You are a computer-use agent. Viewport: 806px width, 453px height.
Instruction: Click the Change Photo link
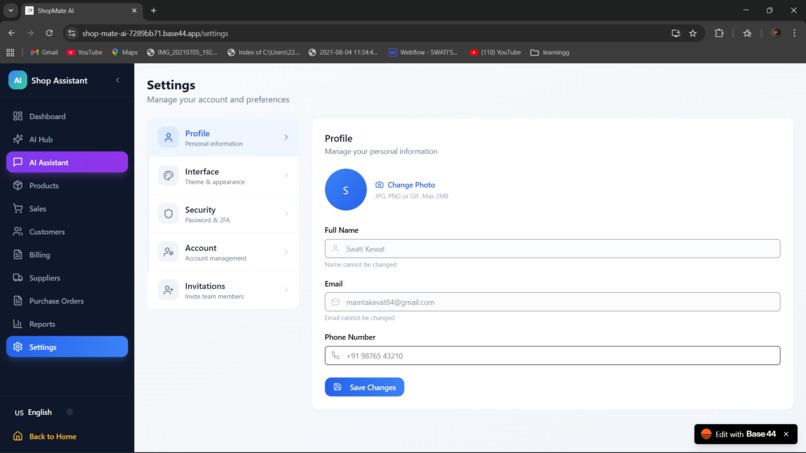pyautogui.click(x=405, y=185)
